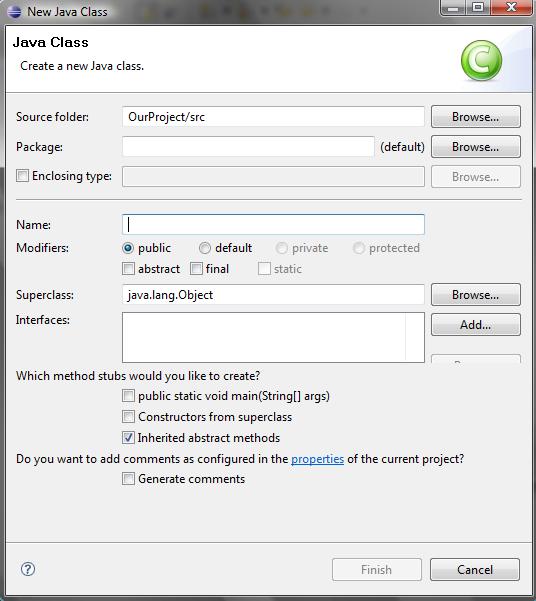
Task: Click the Superclass text field
Action: pos(273,294)
